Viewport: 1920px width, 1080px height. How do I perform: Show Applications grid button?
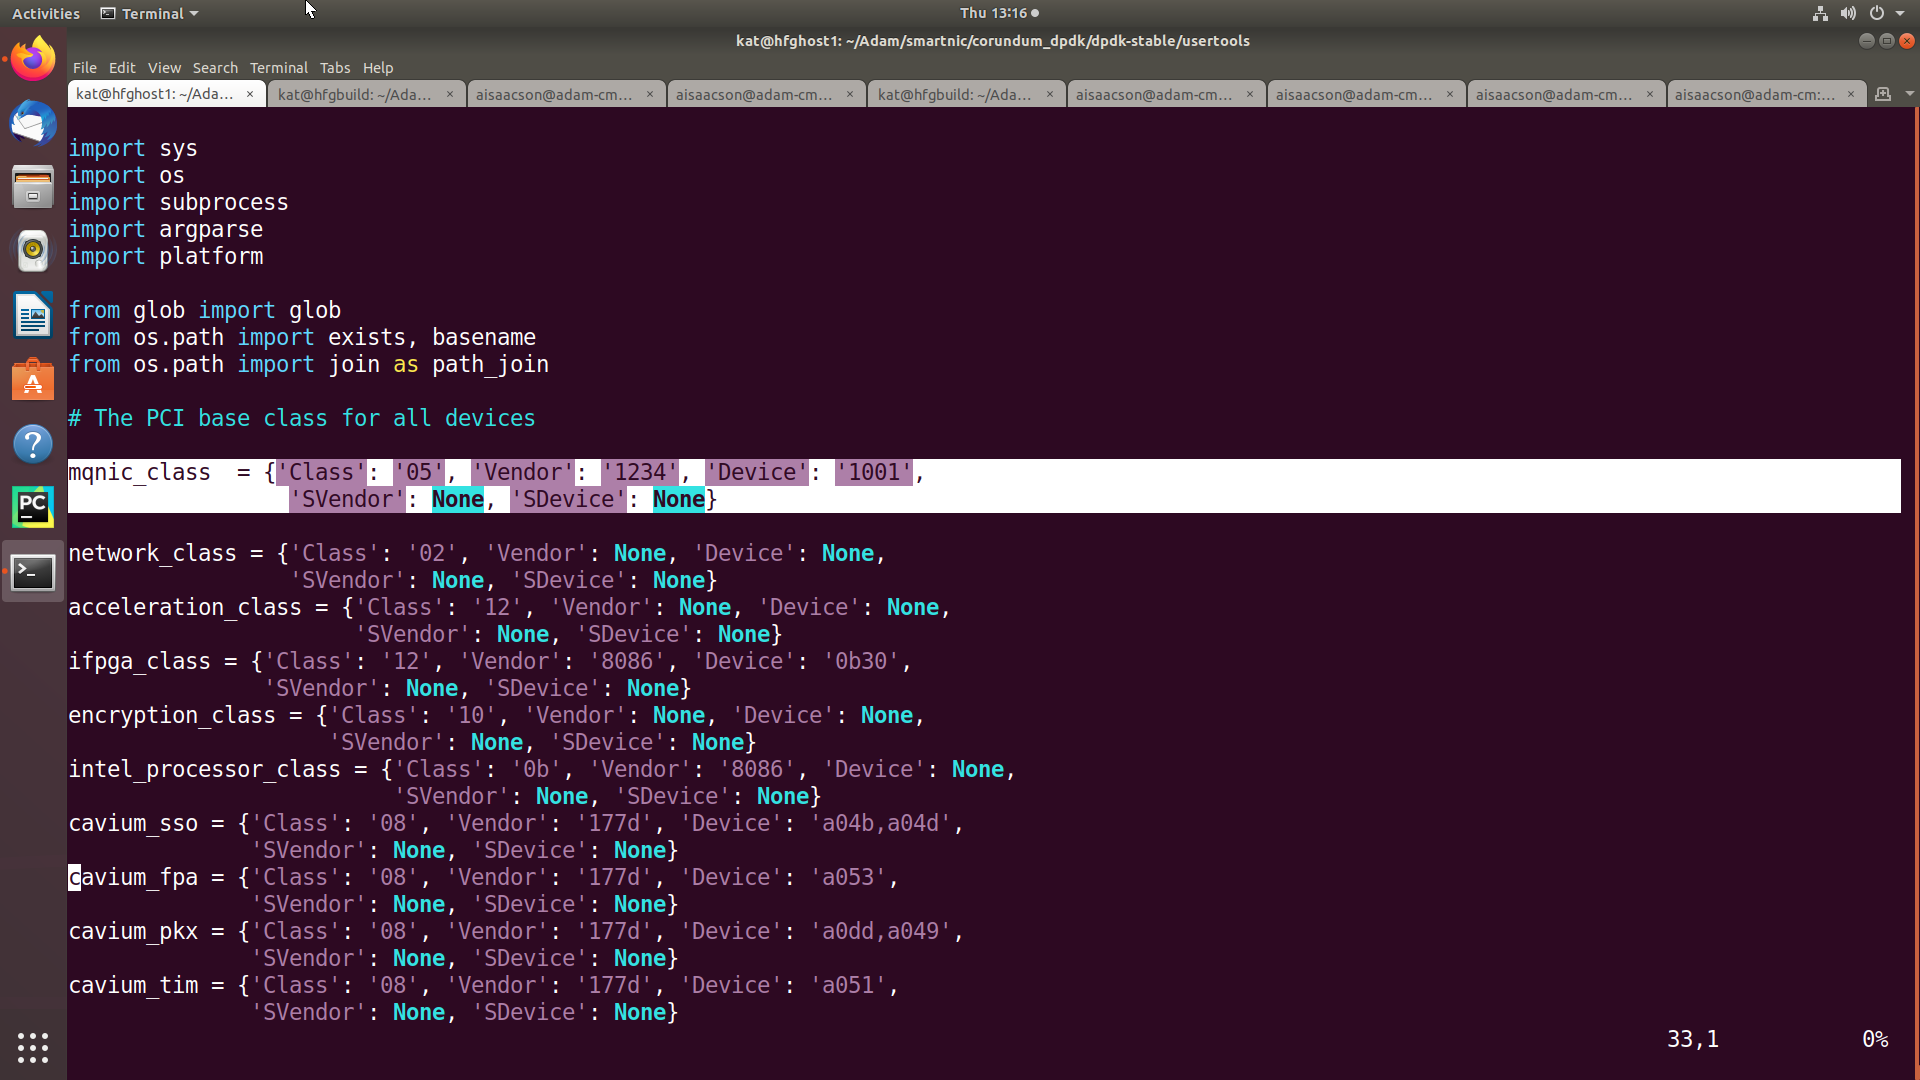coord(33,1047)
